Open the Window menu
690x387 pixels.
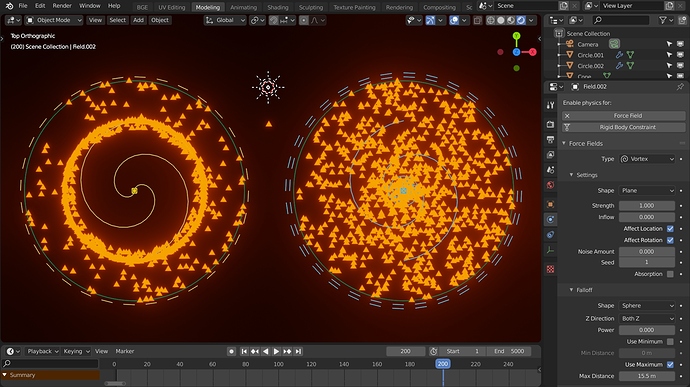pos(90,6)
